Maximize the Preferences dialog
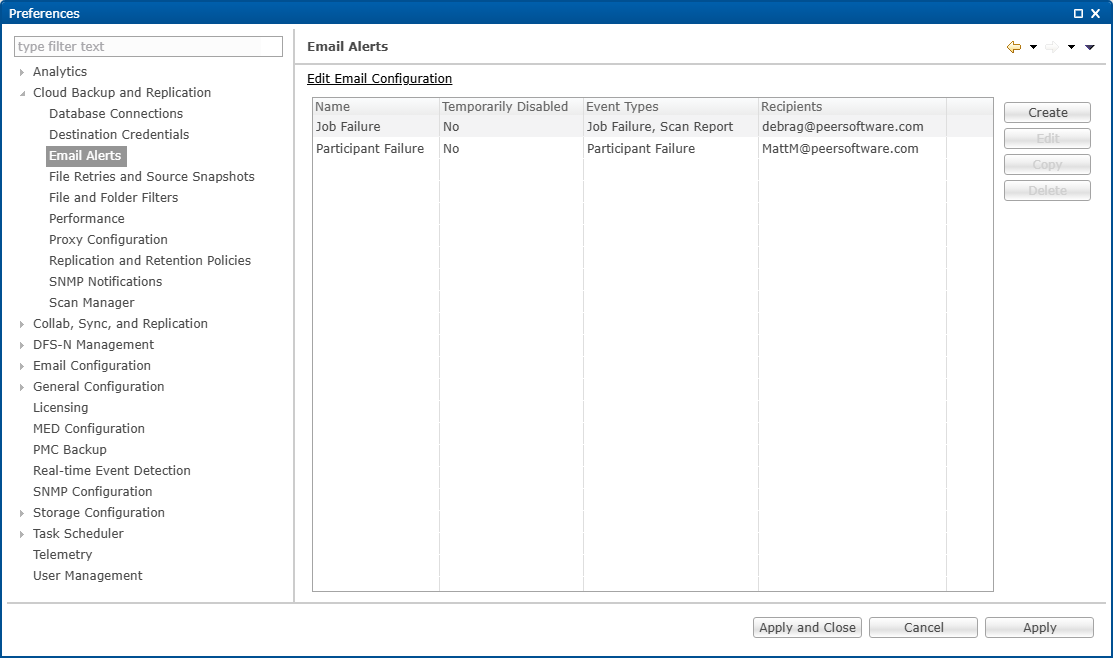 (1078, 13)
